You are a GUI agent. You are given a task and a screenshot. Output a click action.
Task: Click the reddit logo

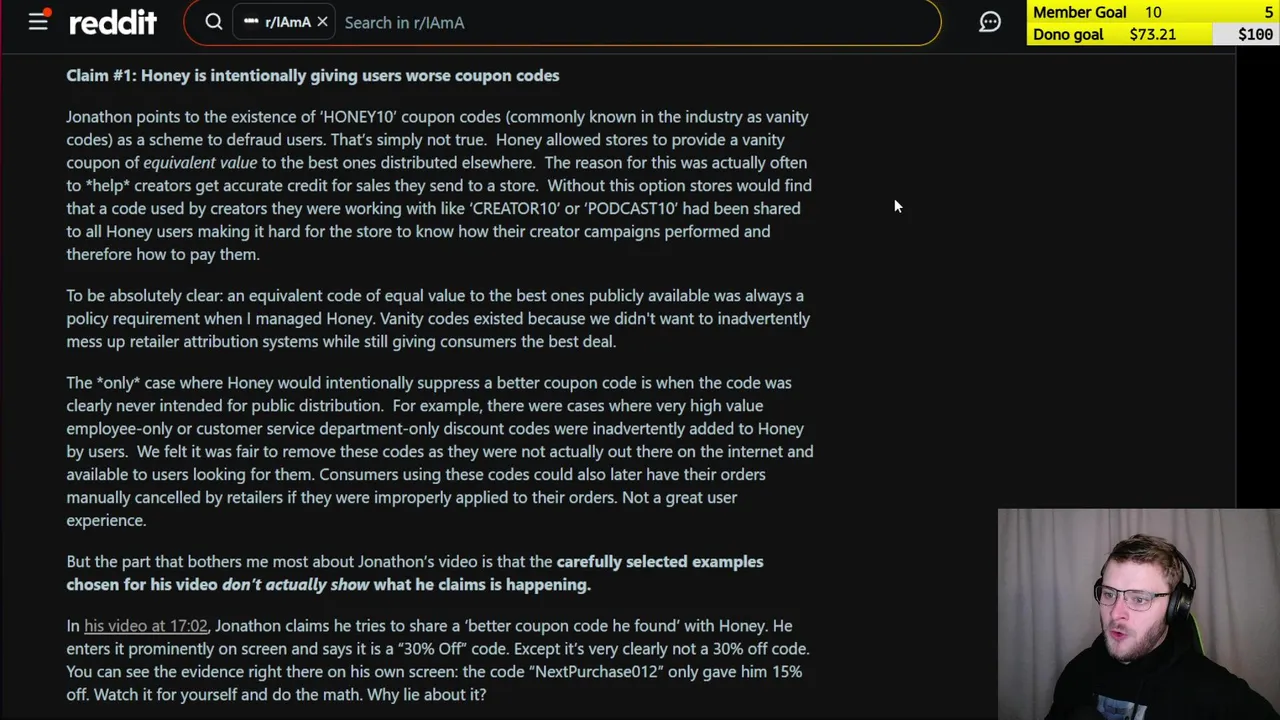113,22
